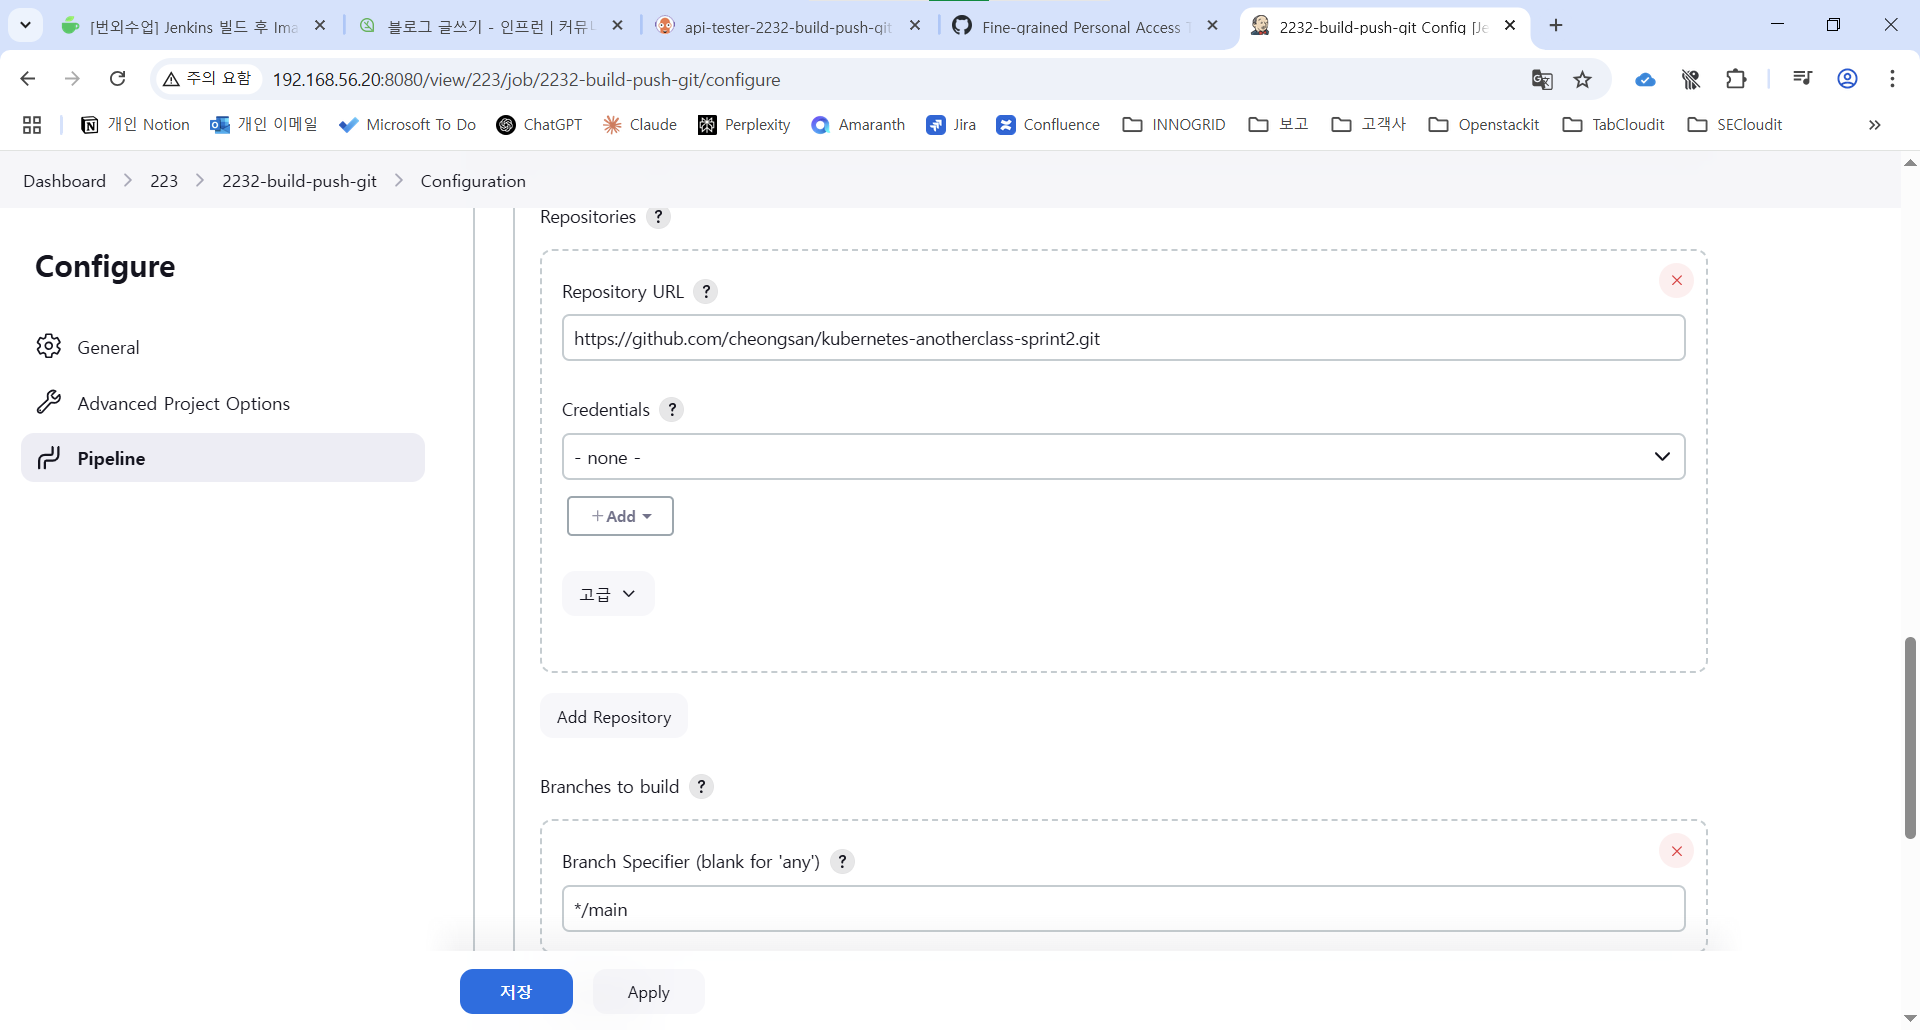
Task: Click the Branches to build help icon
Action: click(702, 787)
